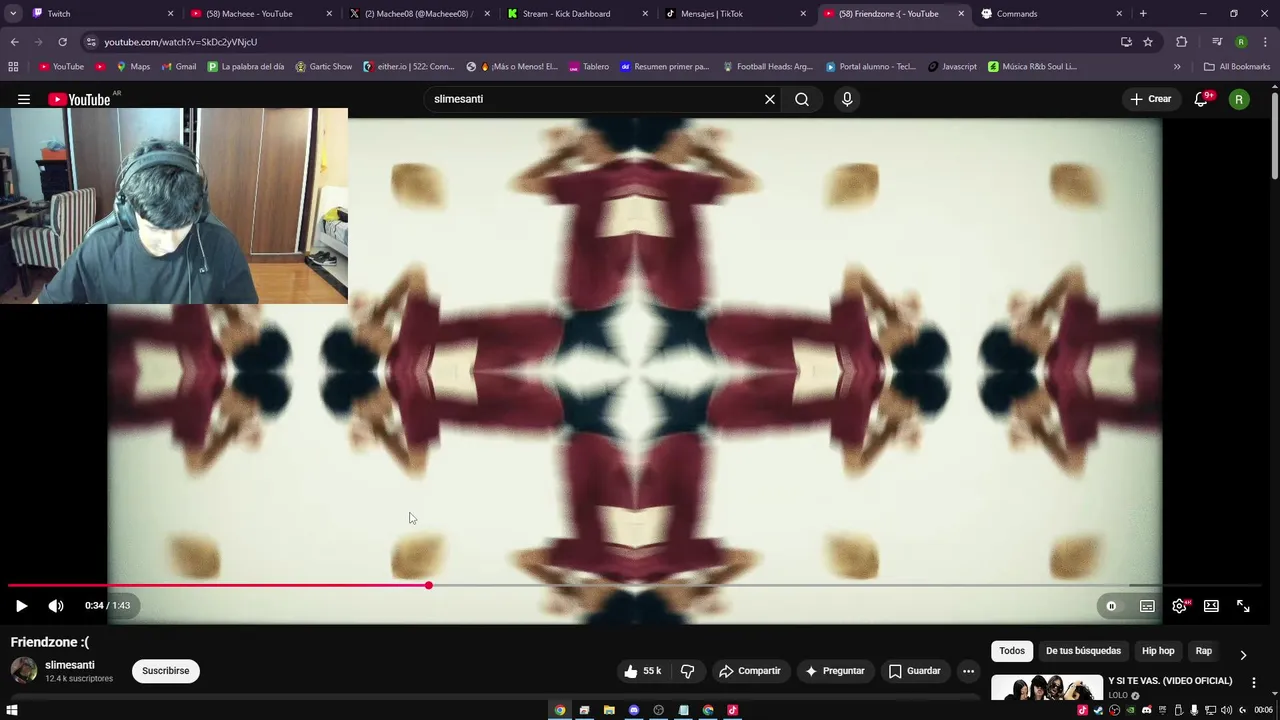Play the video

pos(21,606)
